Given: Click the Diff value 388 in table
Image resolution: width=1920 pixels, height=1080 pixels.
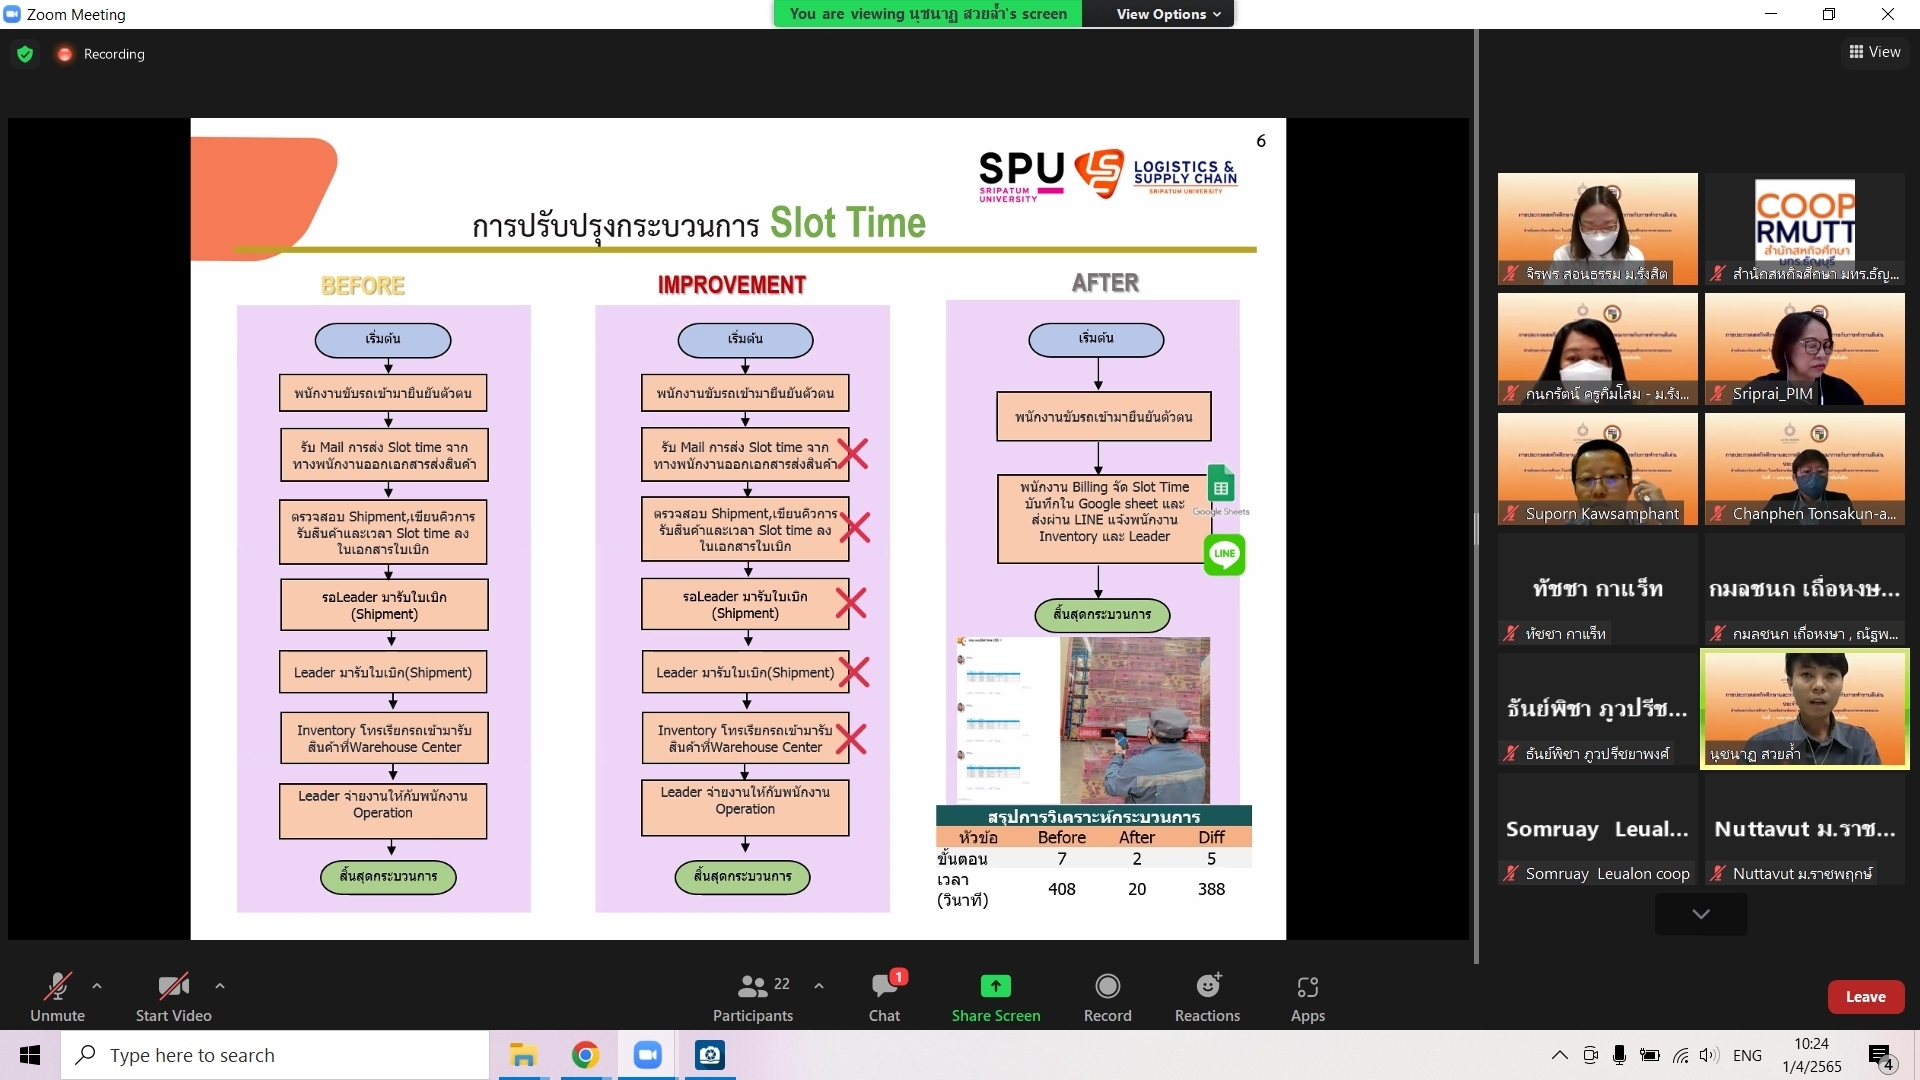Looking at the screenshot, I should click(1211, 889).
